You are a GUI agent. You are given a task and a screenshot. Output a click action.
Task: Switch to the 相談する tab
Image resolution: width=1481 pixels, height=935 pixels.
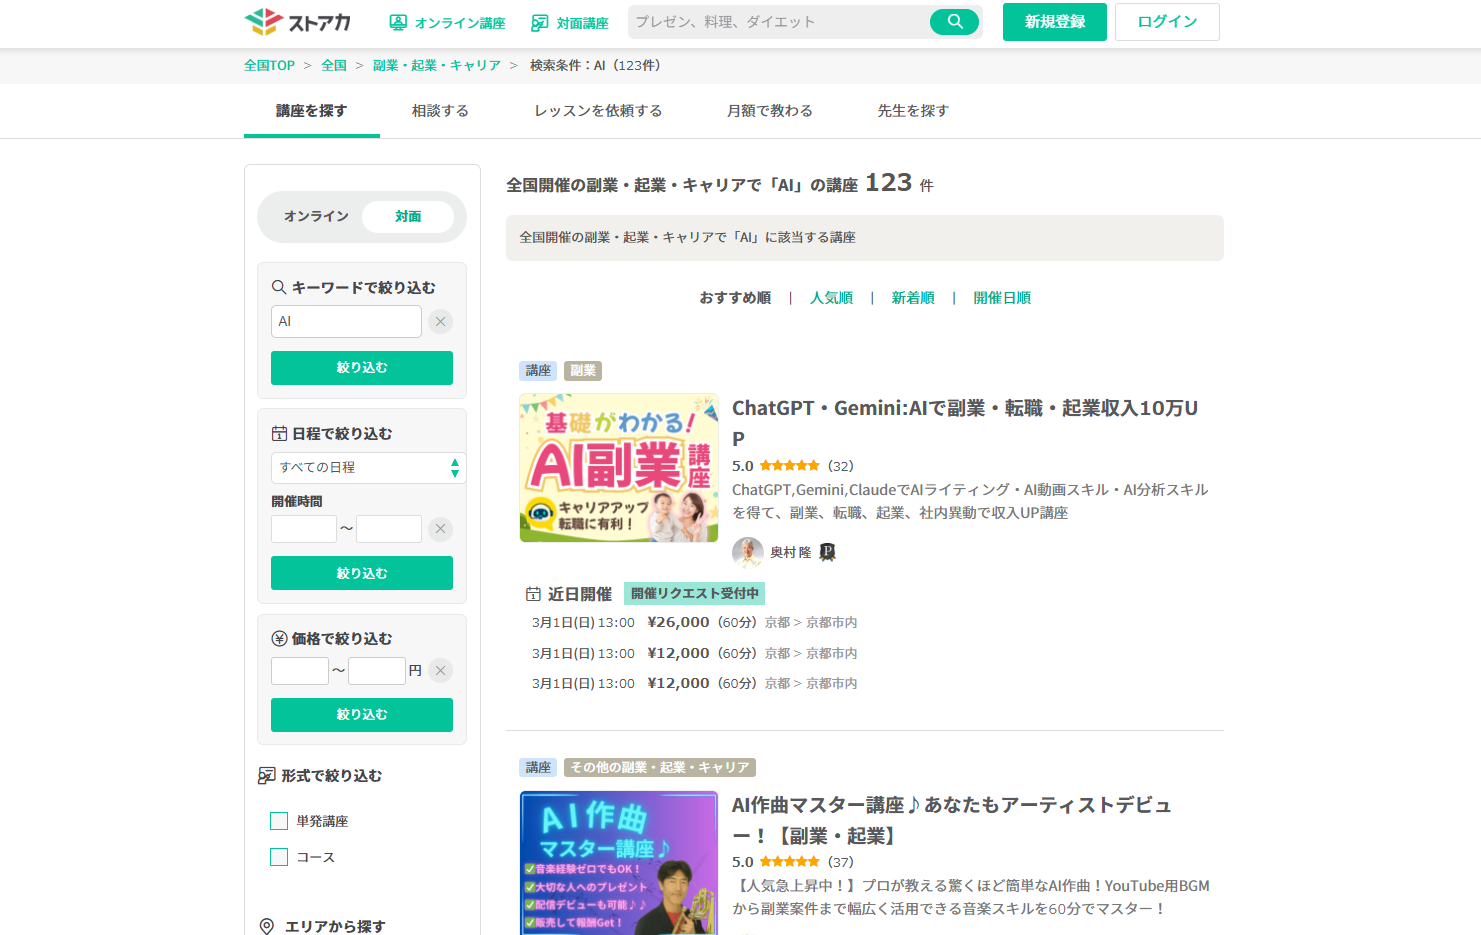tap(439, 110)
